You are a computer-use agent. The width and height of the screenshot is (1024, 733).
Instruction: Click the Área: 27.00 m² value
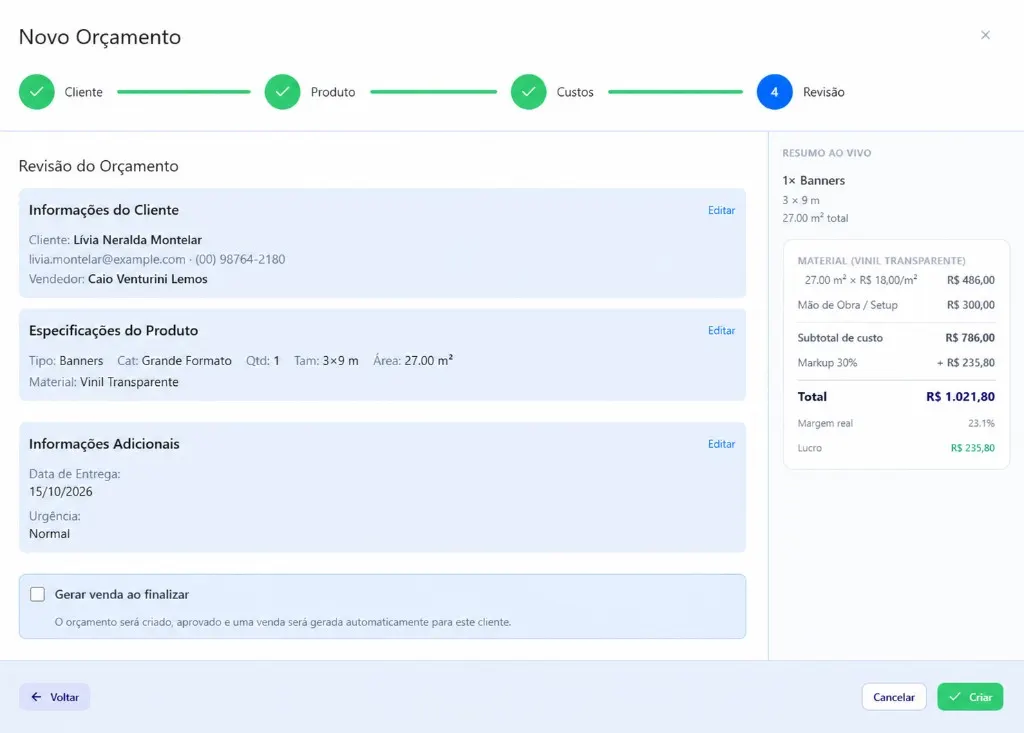point(428,361)
